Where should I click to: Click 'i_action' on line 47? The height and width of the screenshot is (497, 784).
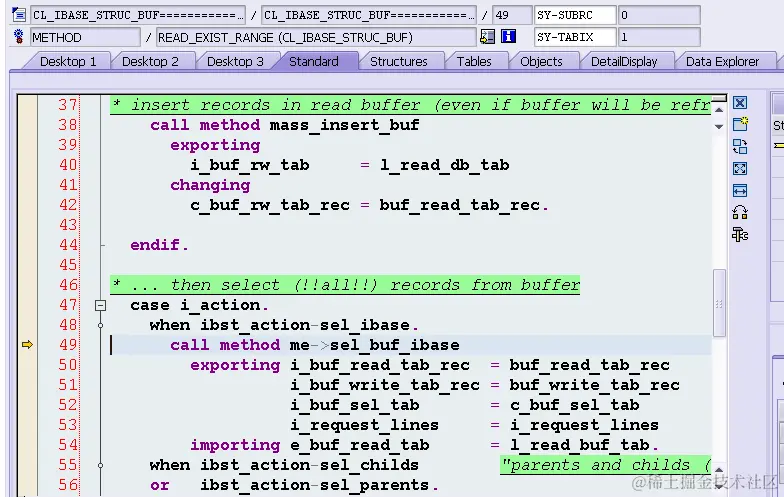pos(220,305)
